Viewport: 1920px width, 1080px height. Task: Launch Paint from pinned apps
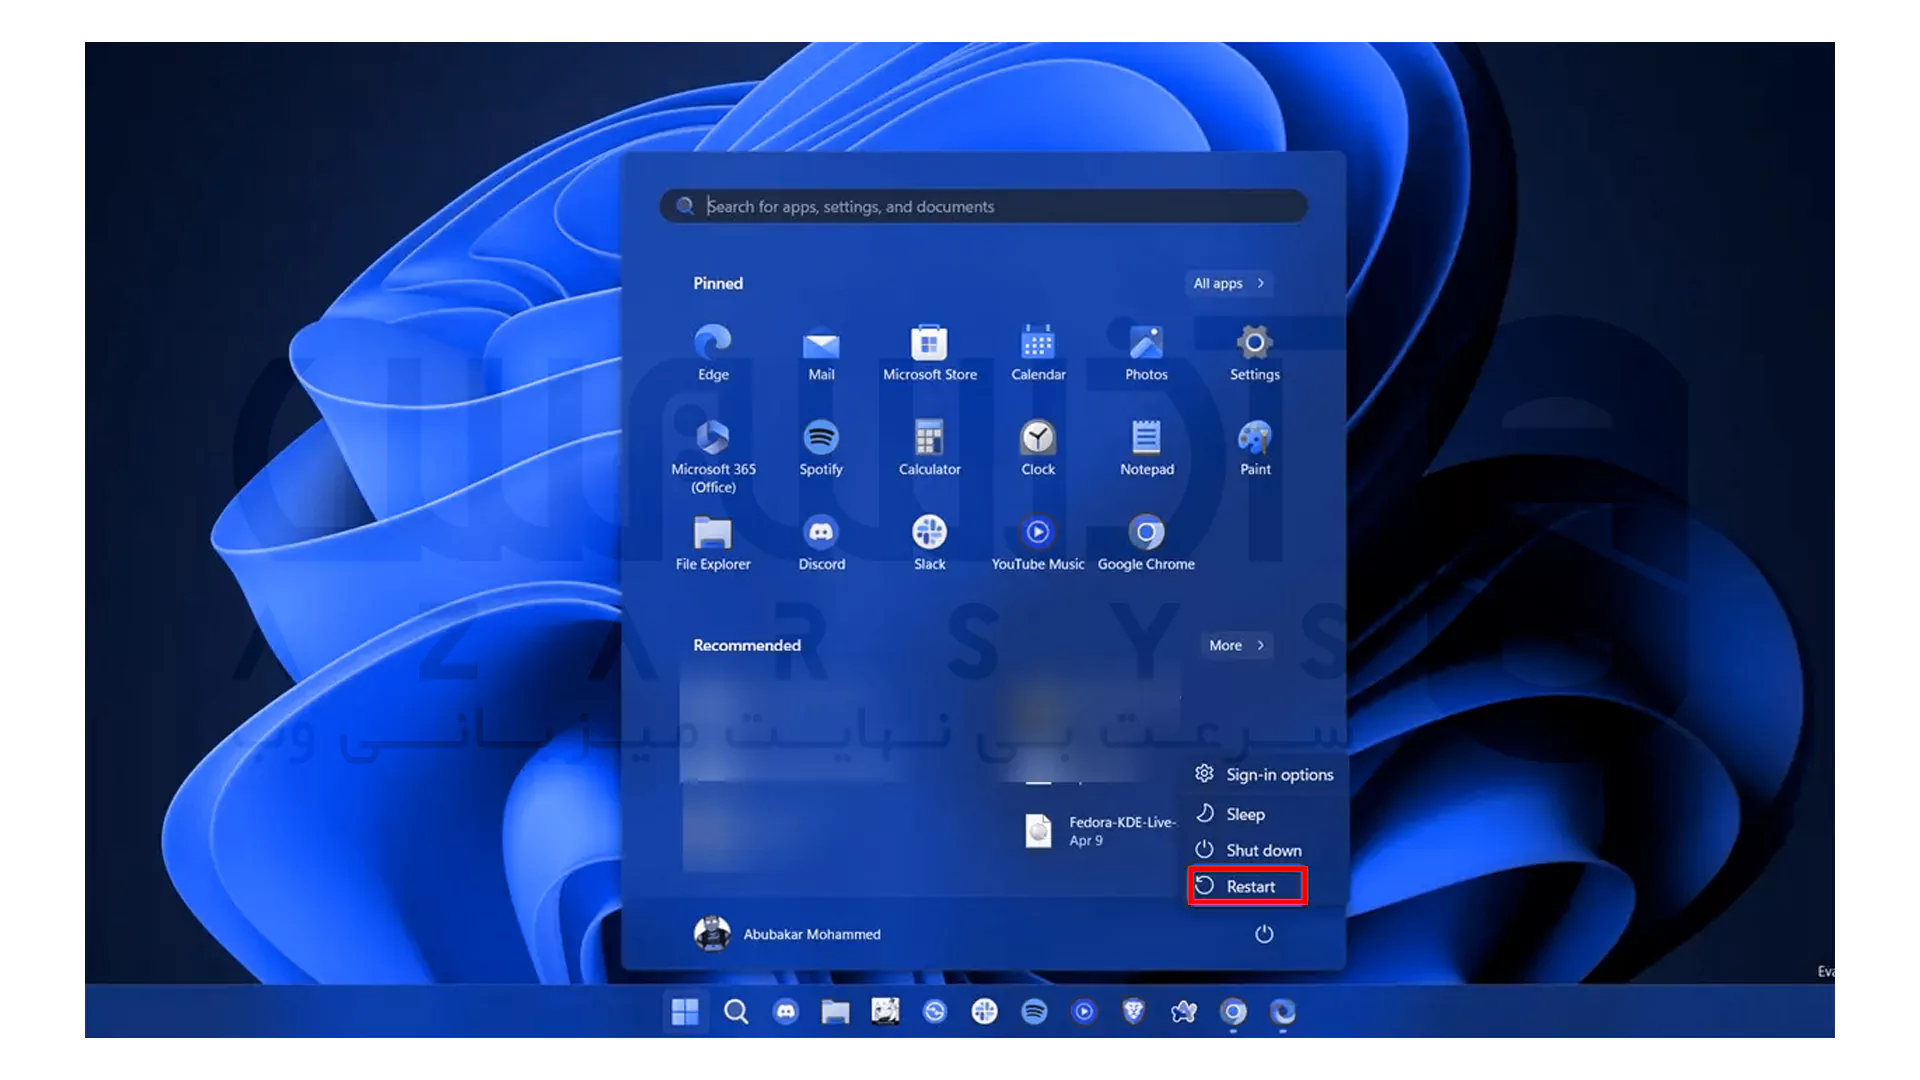[x=1255, y=447]
